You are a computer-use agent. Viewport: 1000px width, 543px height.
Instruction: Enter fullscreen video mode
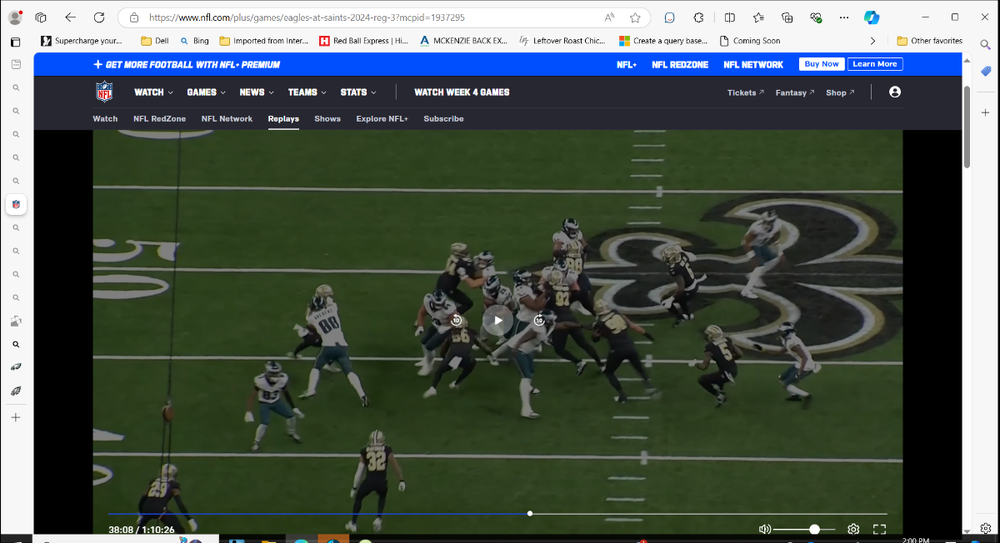coord(880,529)
